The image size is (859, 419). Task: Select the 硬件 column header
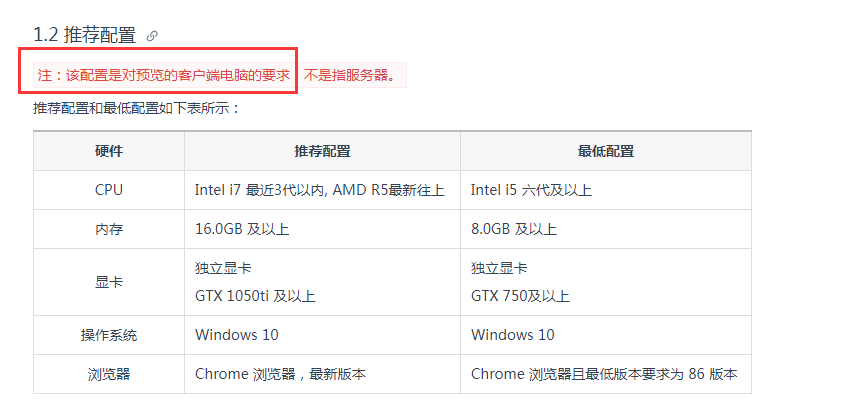pyautogui.click(x=109, y=151)
